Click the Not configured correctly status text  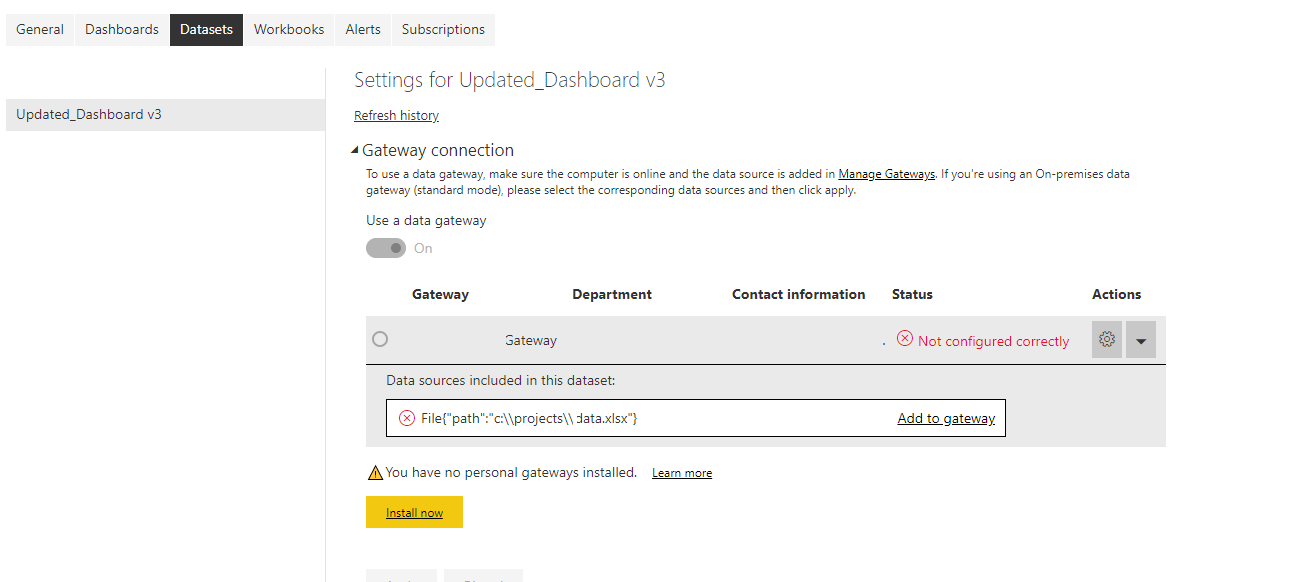993,341
